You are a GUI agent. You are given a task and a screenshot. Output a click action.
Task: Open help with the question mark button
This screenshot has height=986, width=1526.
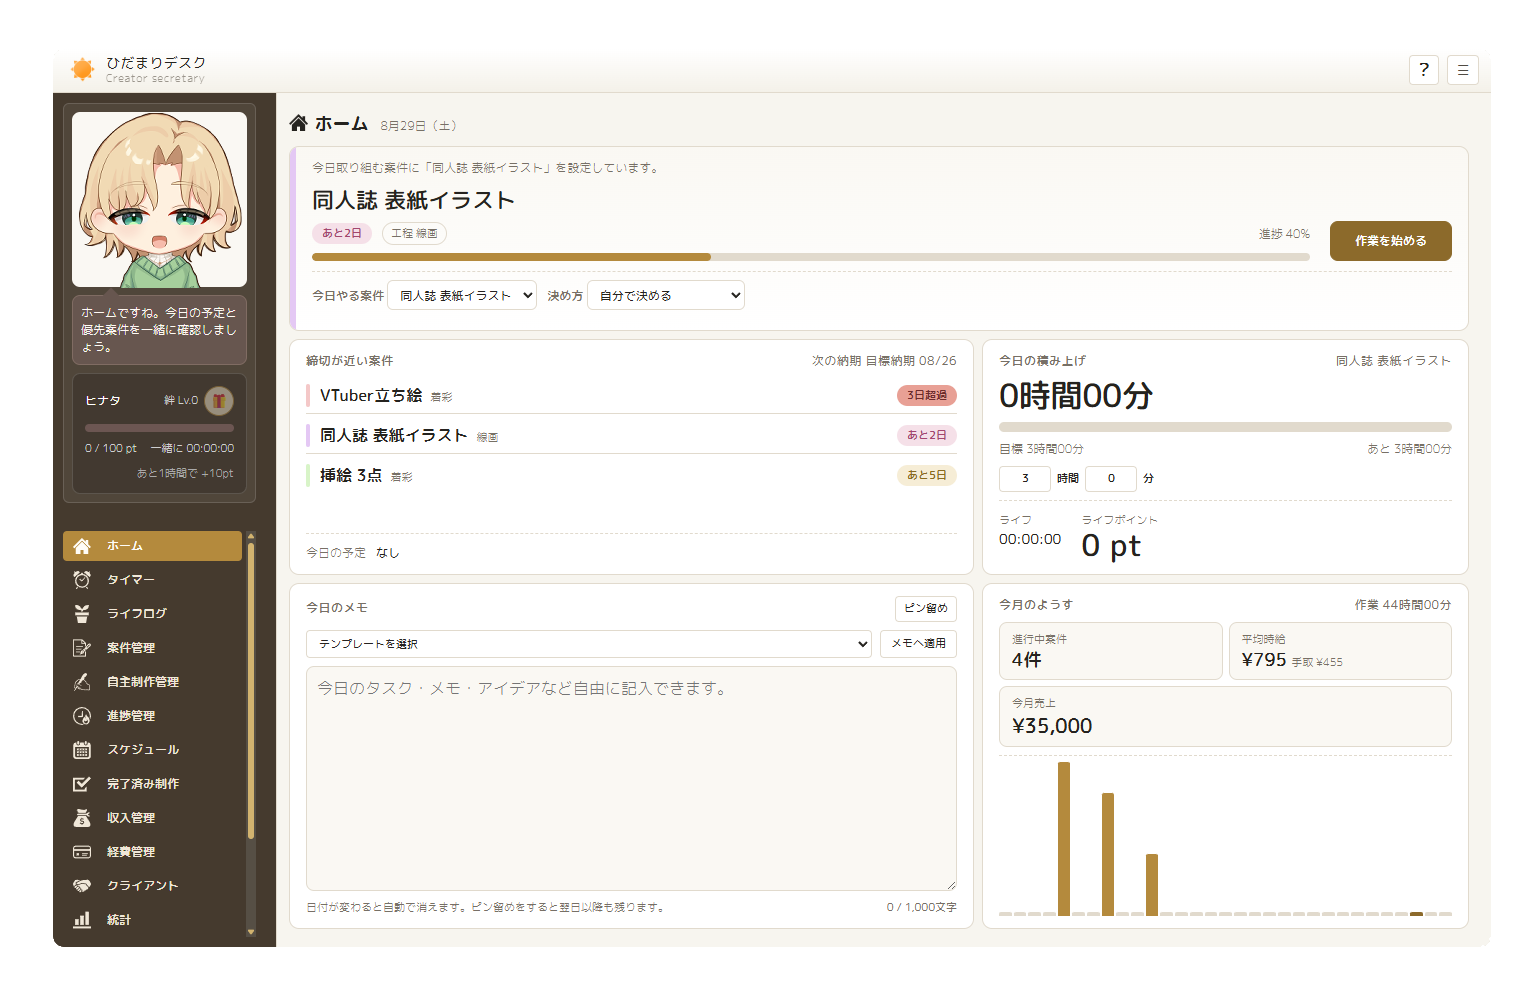point(1424,70)
